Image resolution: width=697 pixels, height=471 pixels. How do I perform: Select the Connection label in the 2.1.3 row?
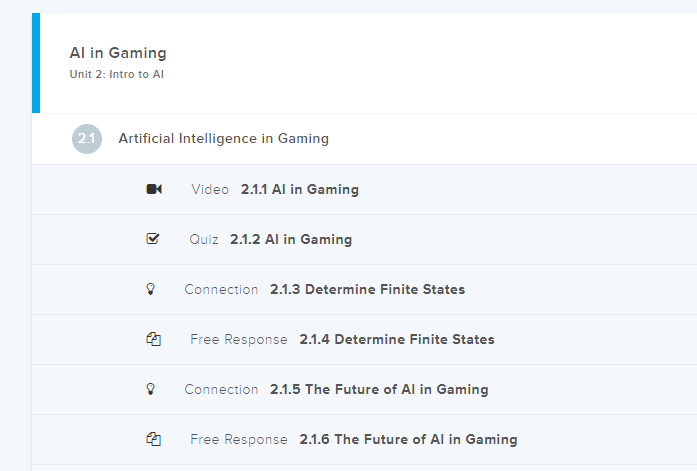tap(221, 289)
